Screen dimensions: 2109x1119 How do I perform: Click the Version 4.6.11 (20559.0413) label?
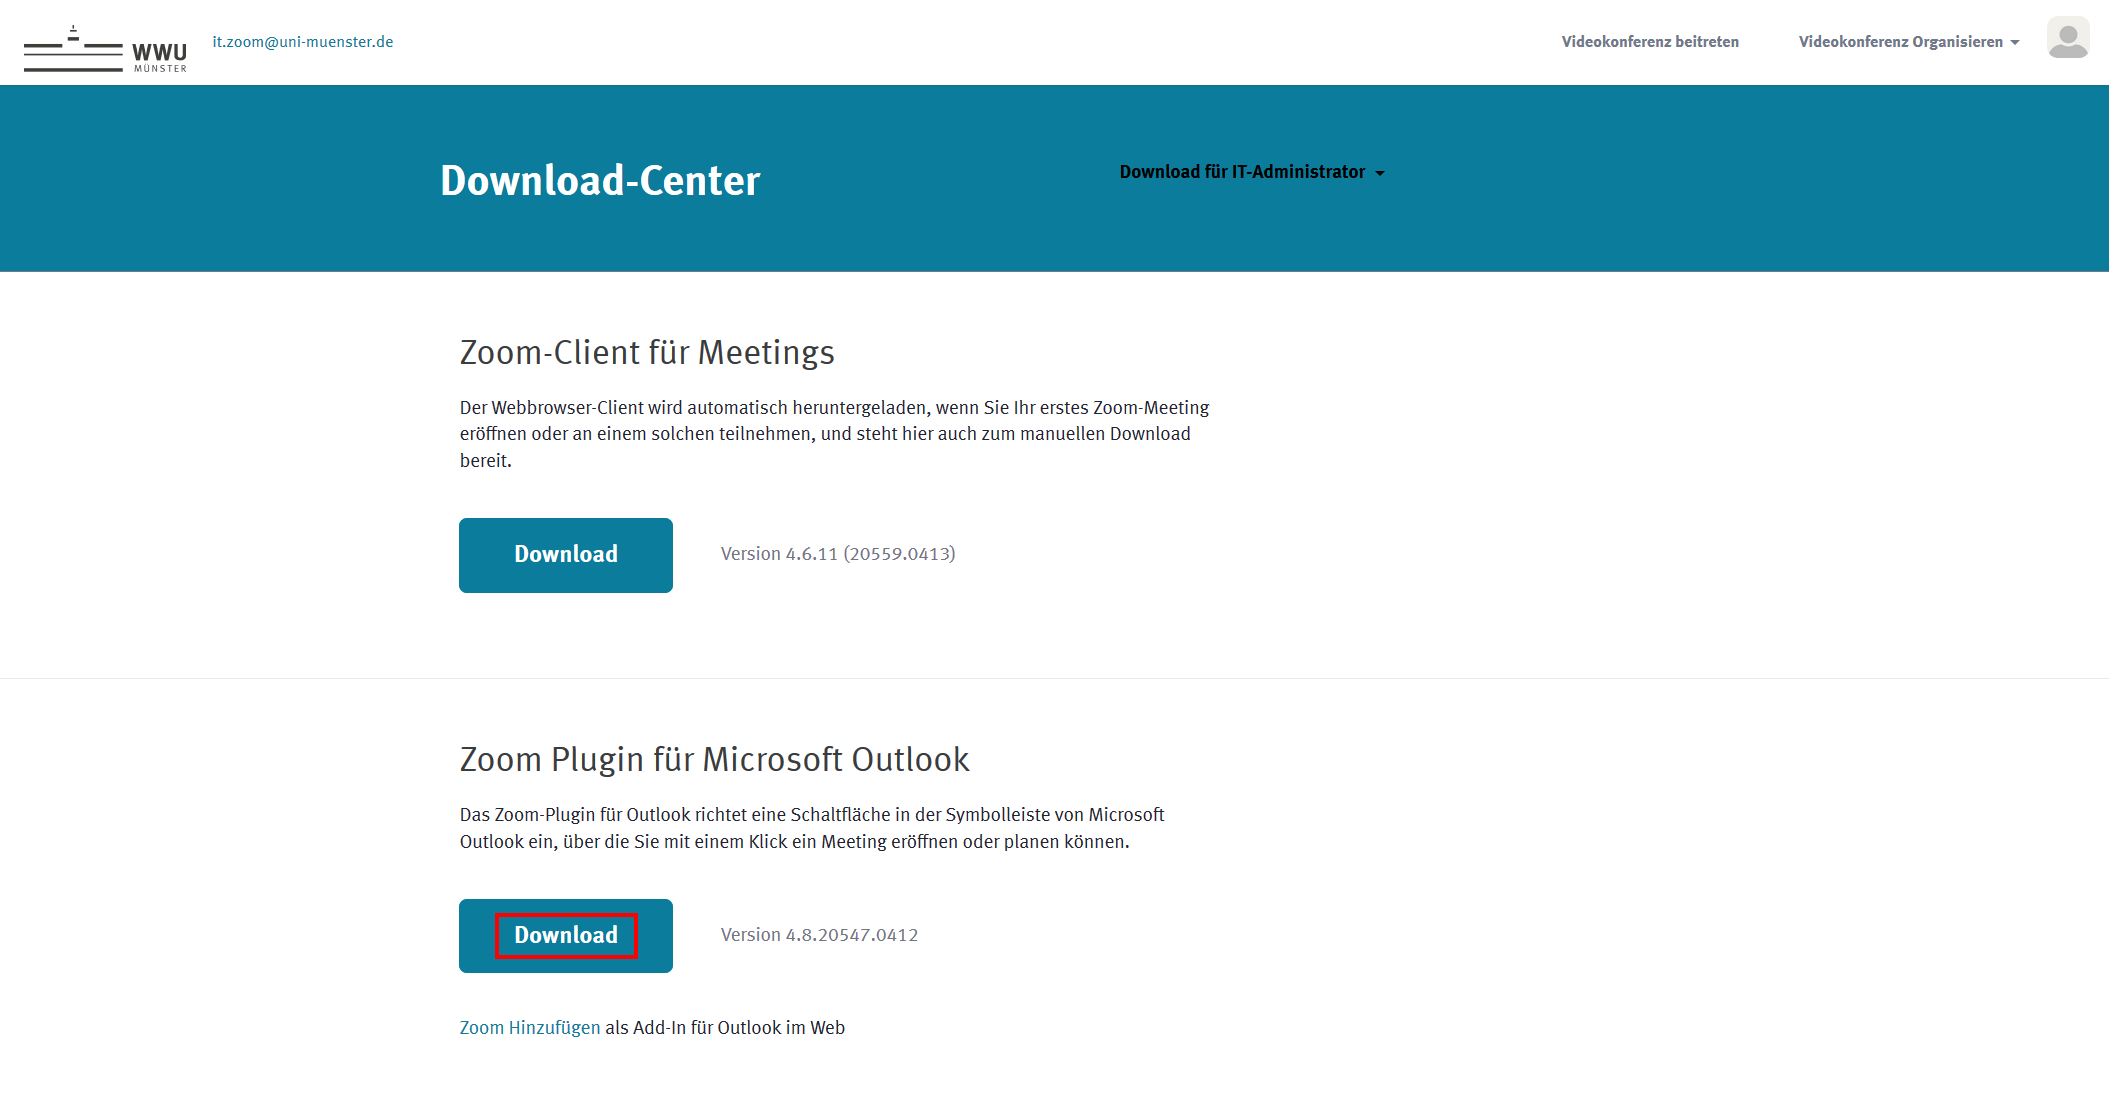point(838,554)
